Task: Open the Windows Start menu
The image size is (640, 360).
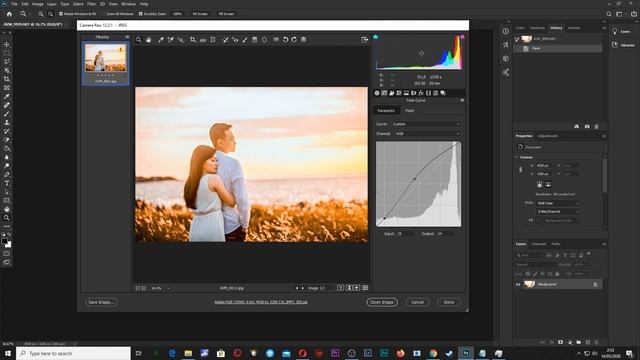Action: coord(7,353)
